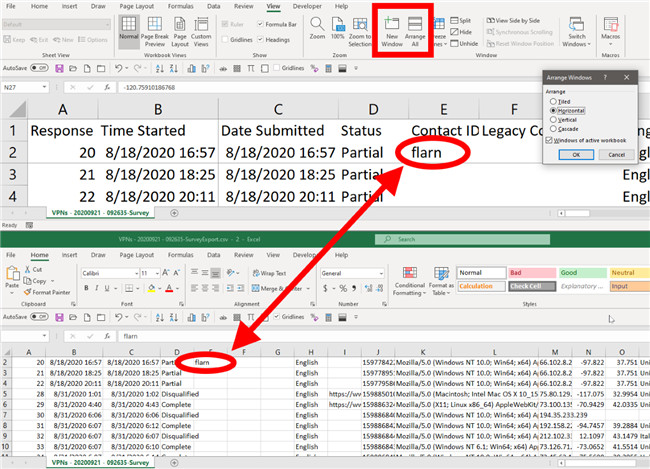Click Wrap Text in bottom window

pyautogui.click(x=269, y=273)
